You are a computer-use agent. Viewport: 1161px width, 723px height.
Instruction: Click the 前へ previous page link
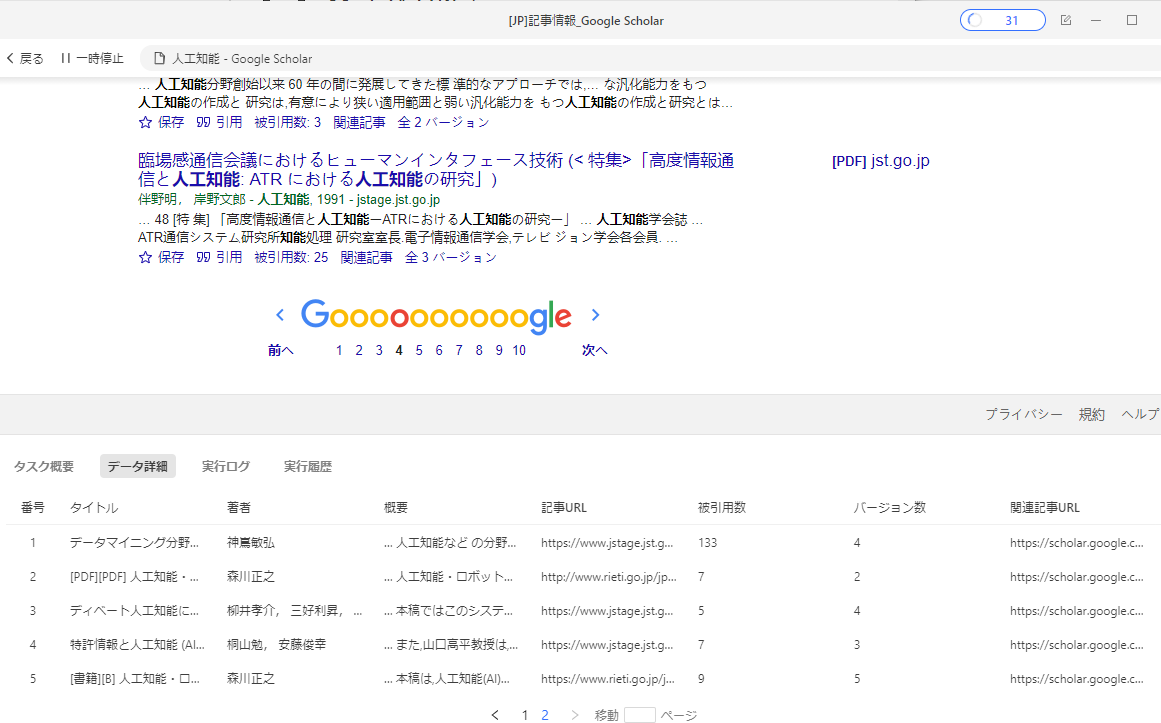[x=281, y=350]
